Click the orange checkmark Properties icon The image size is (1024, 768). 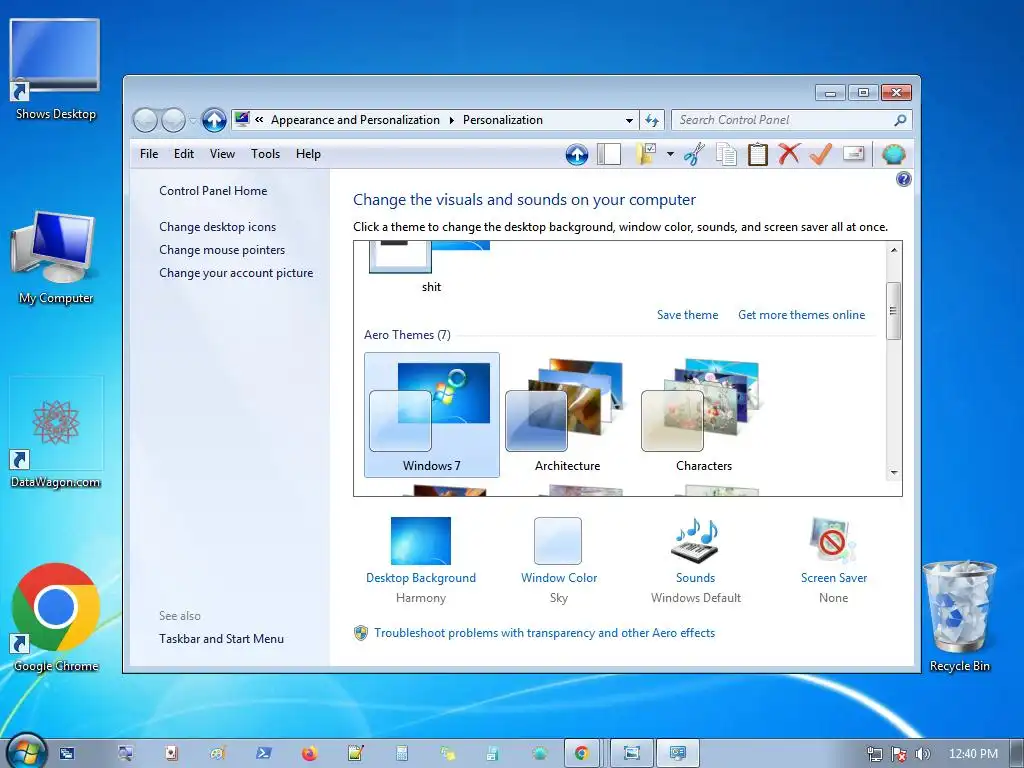[x=820, y=154]
